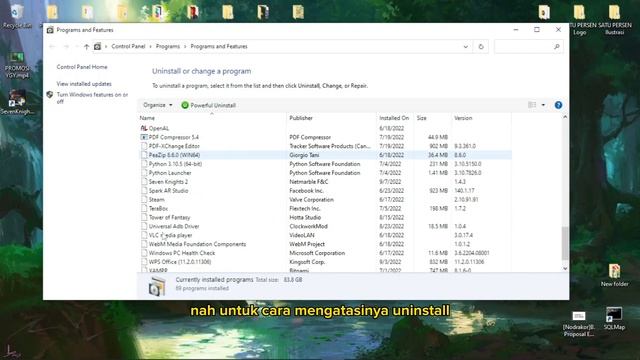Click the program list vertical scrollbar thumb
The width and height of the screenshot is (640, 360).
click(x=565, y=243)
